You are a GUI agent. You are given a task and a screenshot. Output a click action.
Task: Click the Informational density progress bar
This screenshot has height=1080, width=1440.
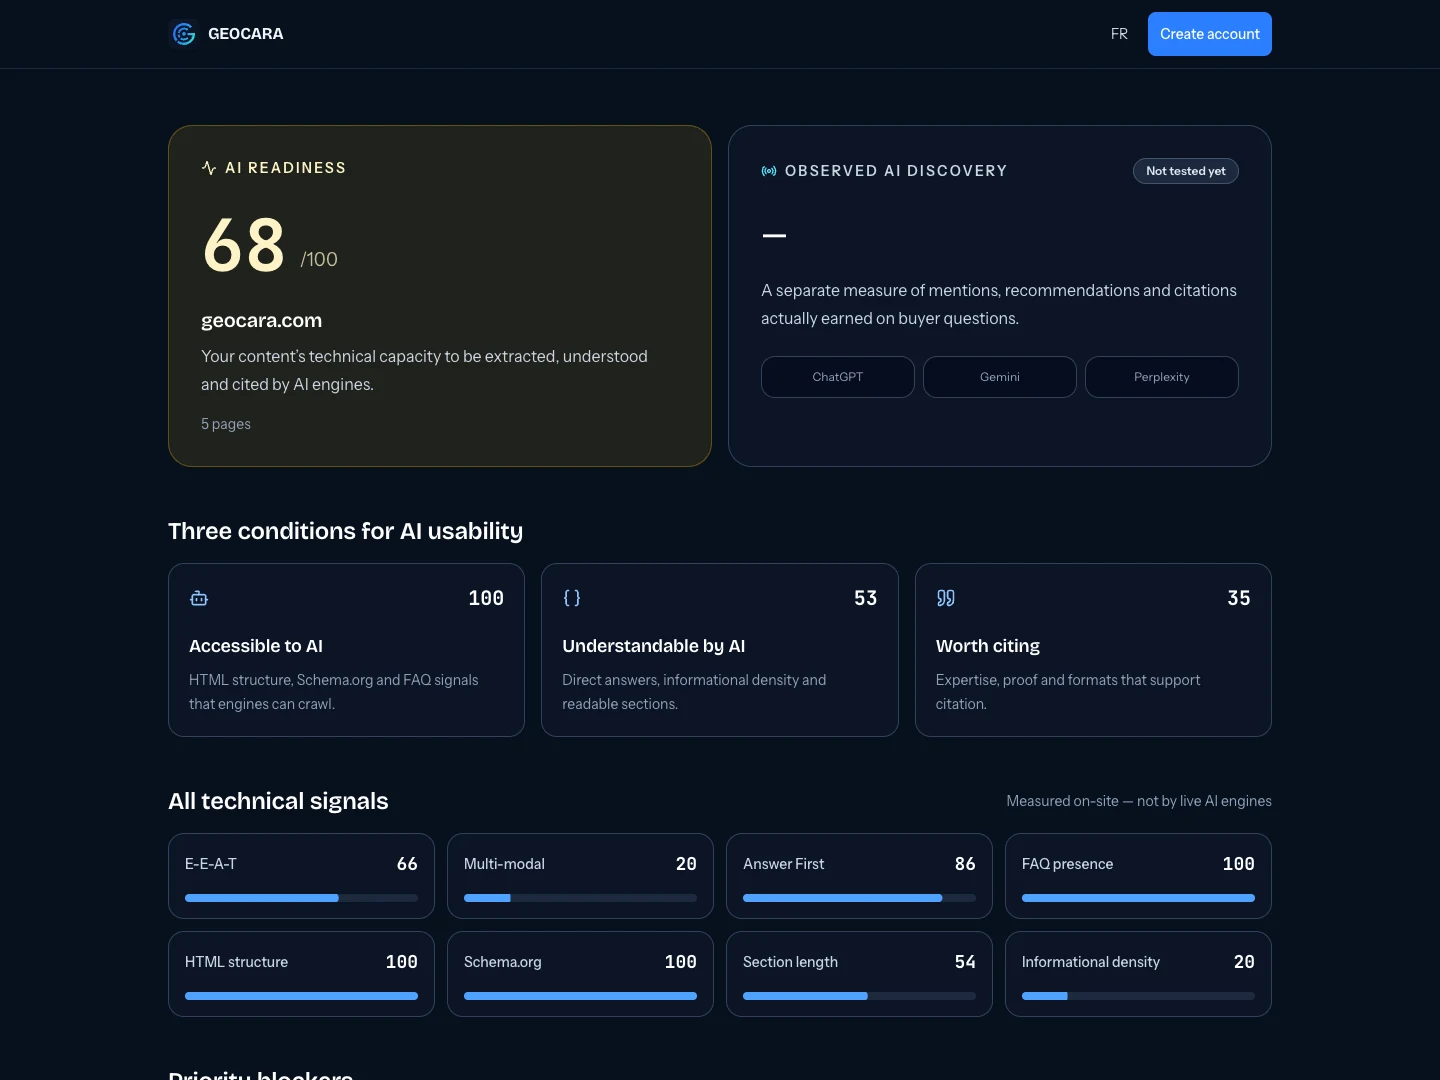click(x=1138, y=996)
